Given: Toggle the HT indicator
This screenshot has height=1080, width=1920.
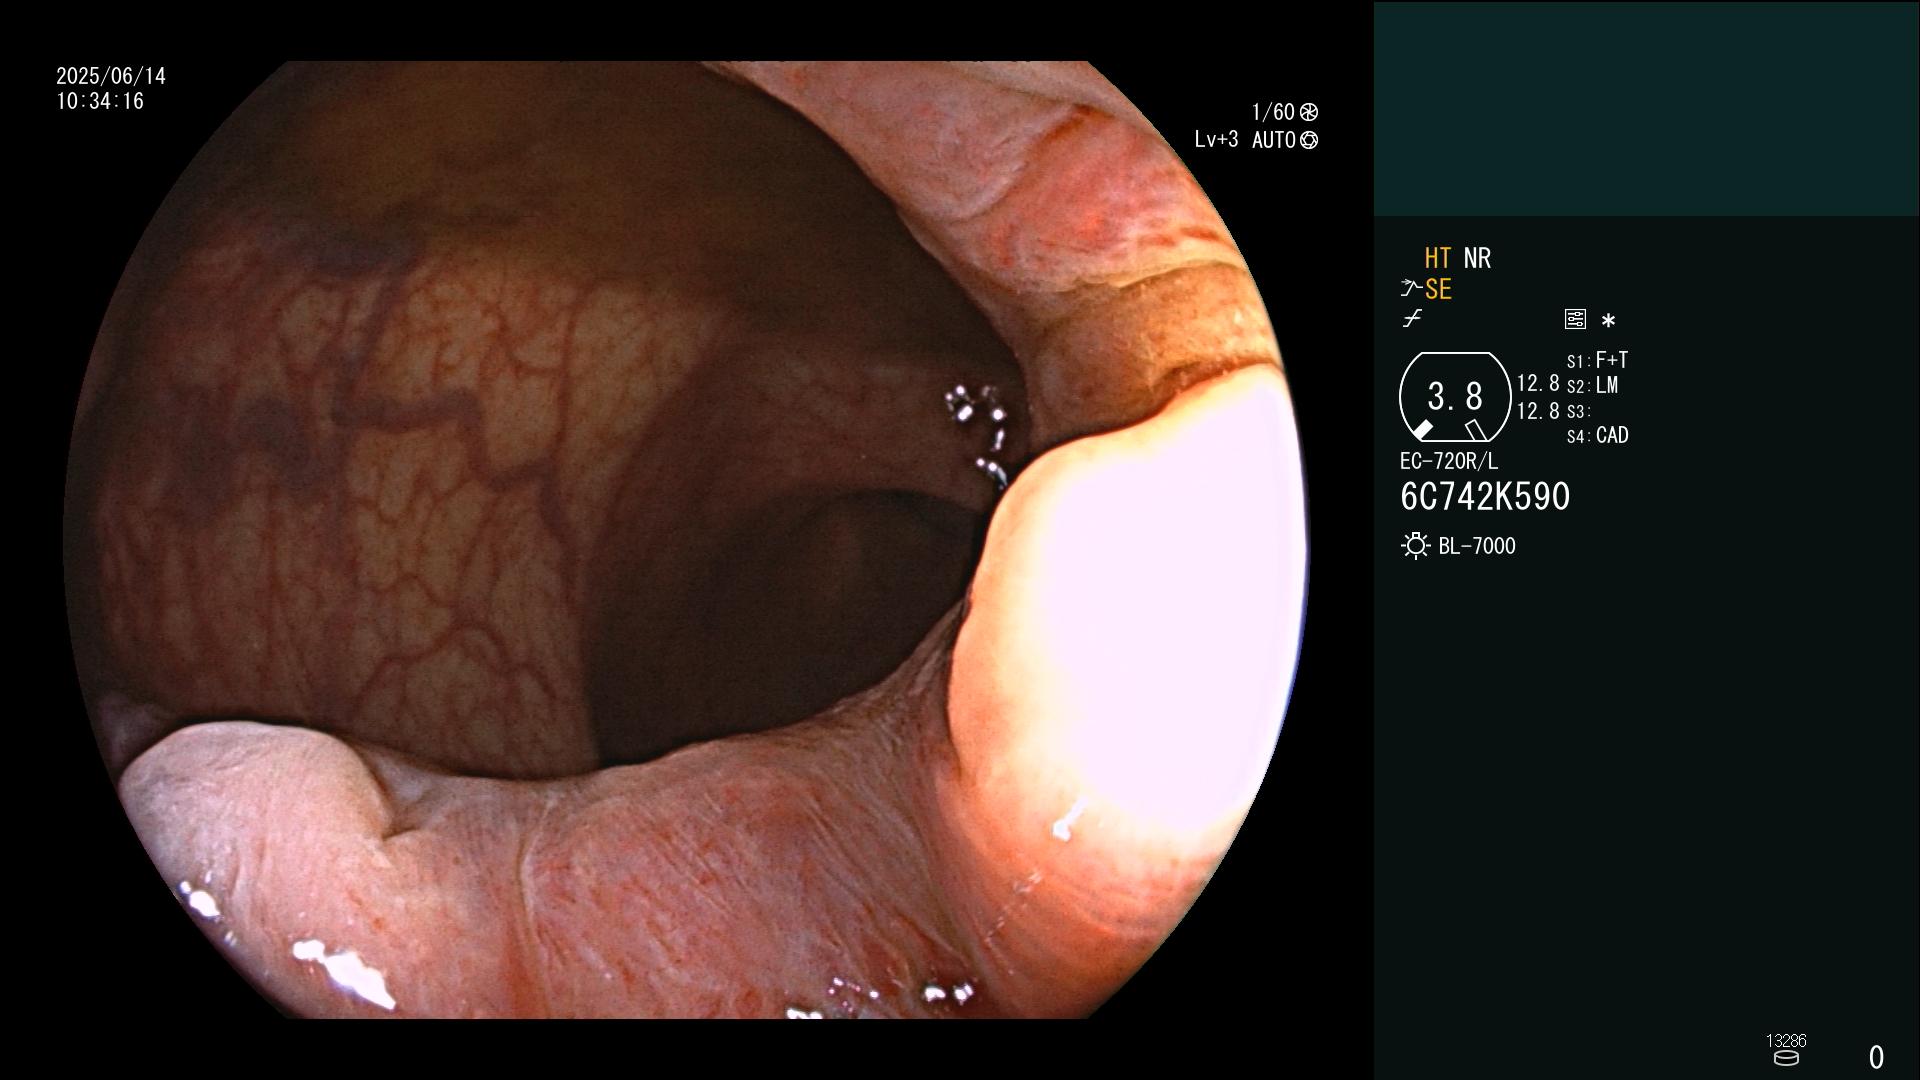Looking at the screenshot, I should [x=1438, y=258].
